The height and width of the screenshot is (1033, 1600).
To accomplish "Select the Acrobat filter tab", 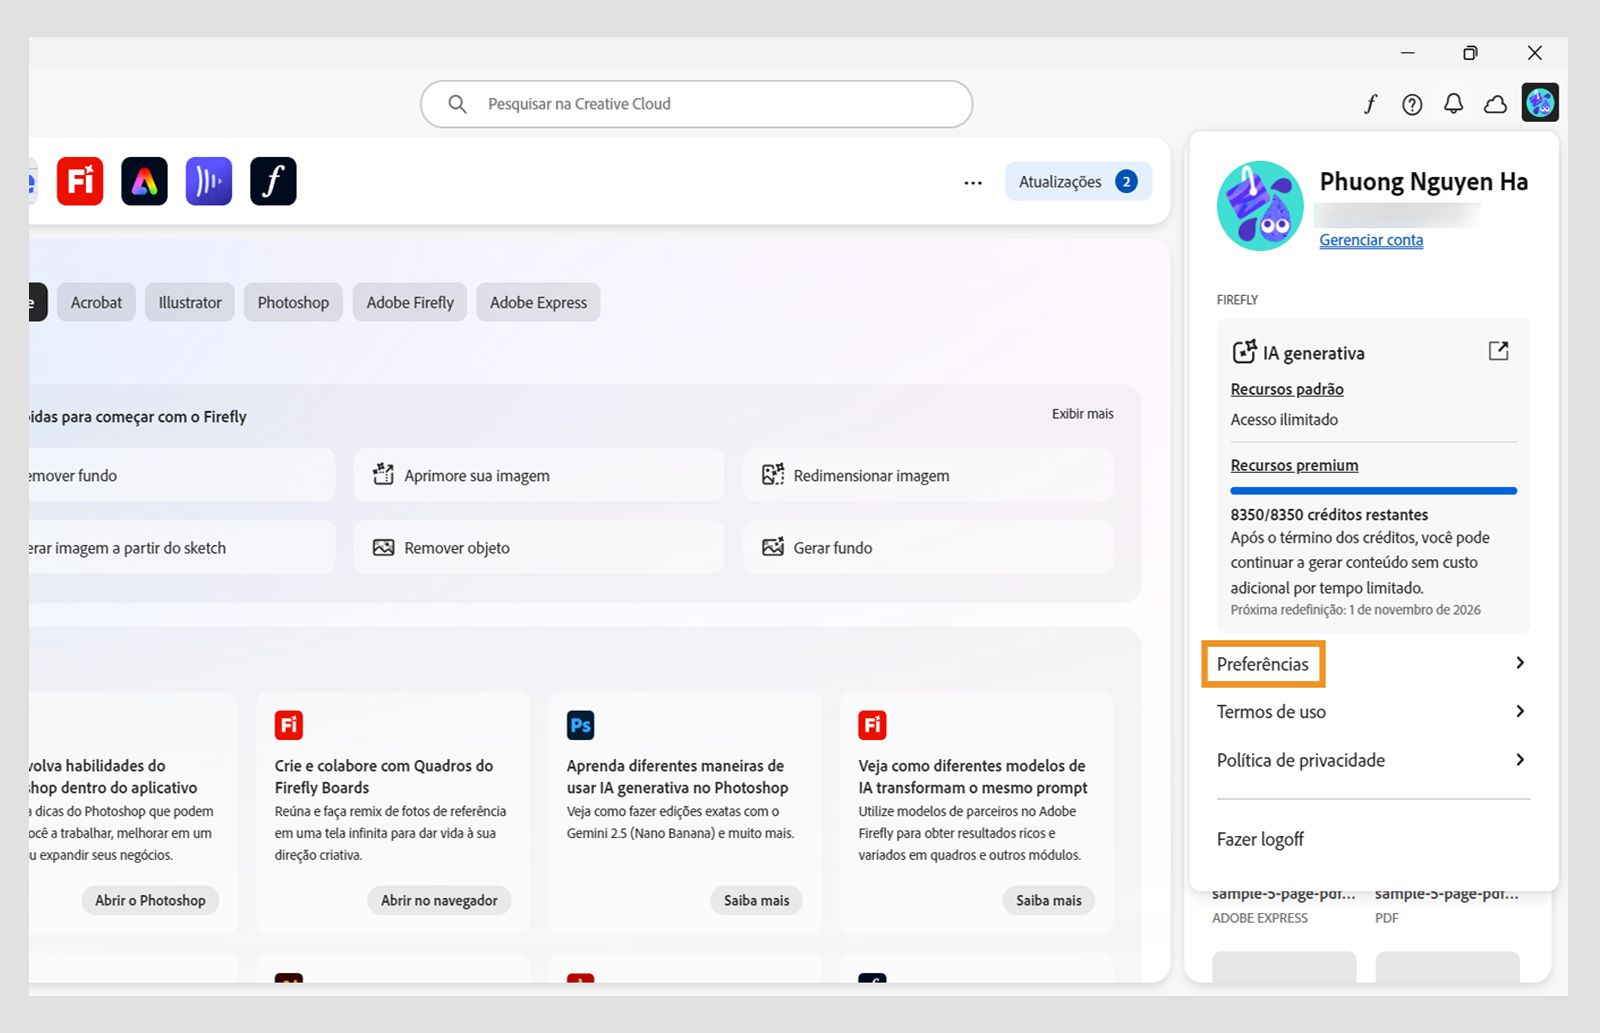I will 96,302.
